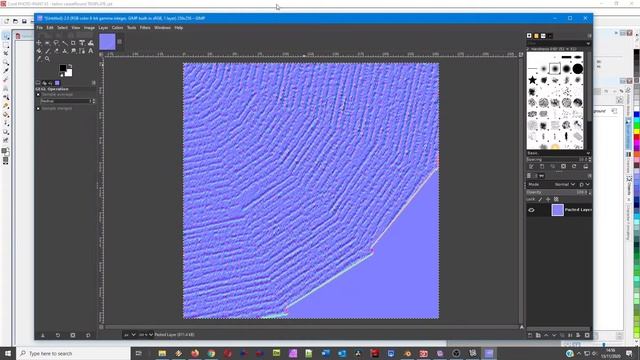Select the Zoom magnifier tool
The height and width of the screenshot is (360, 640).
(x=47, y=59)
